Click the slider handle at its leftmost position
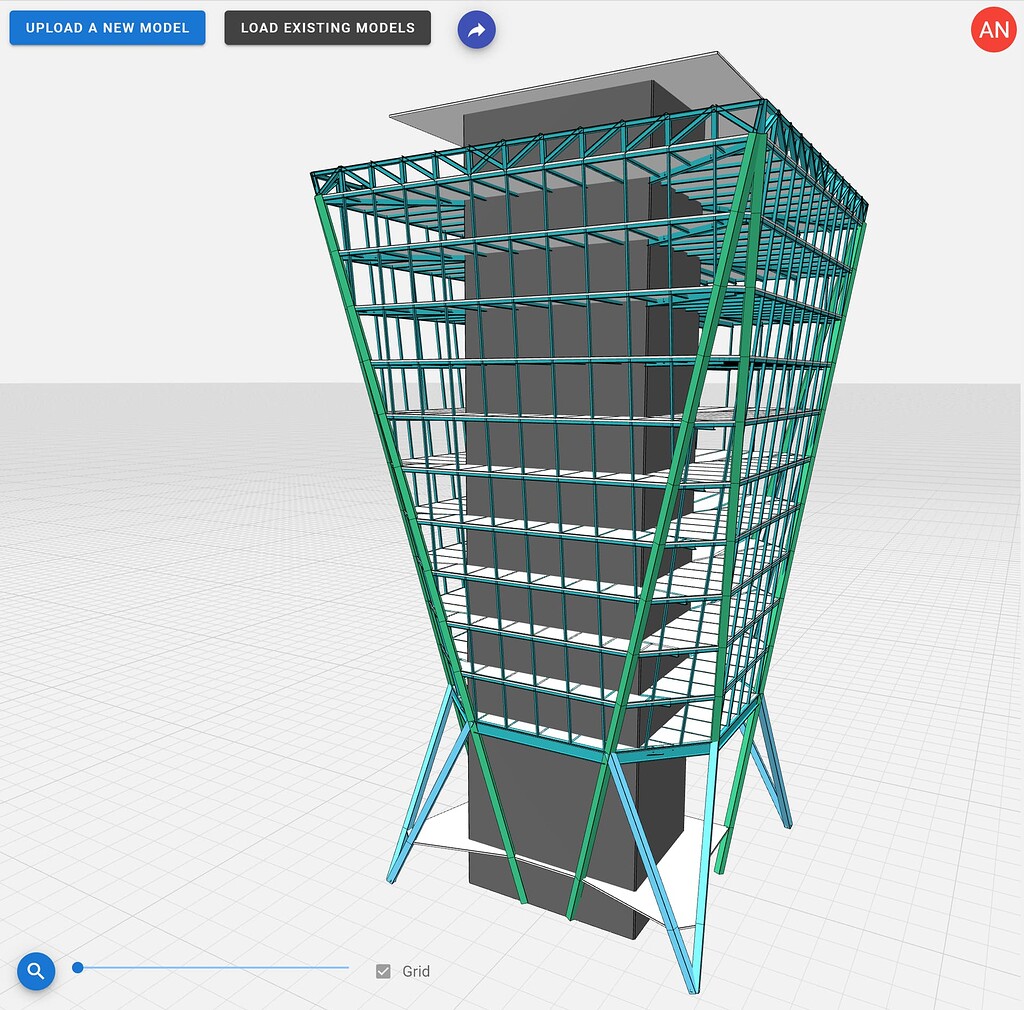Viewport: 1024px width, 1010px height. pos(76,967)
